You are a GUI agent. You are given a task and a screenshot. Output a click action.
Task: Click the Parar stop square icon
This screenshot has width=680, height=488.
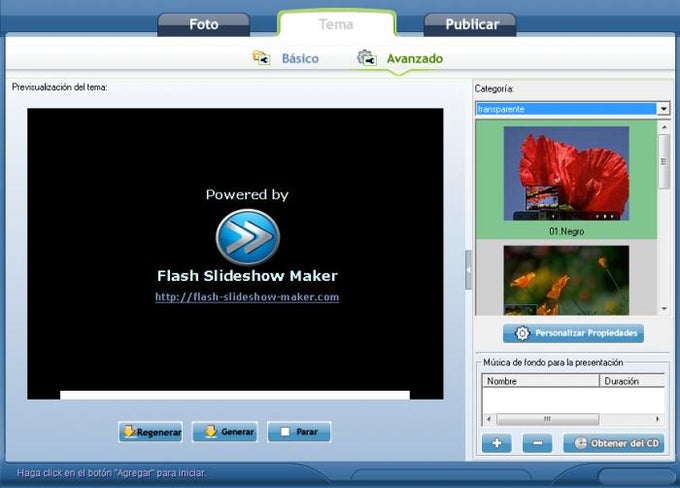285,432
